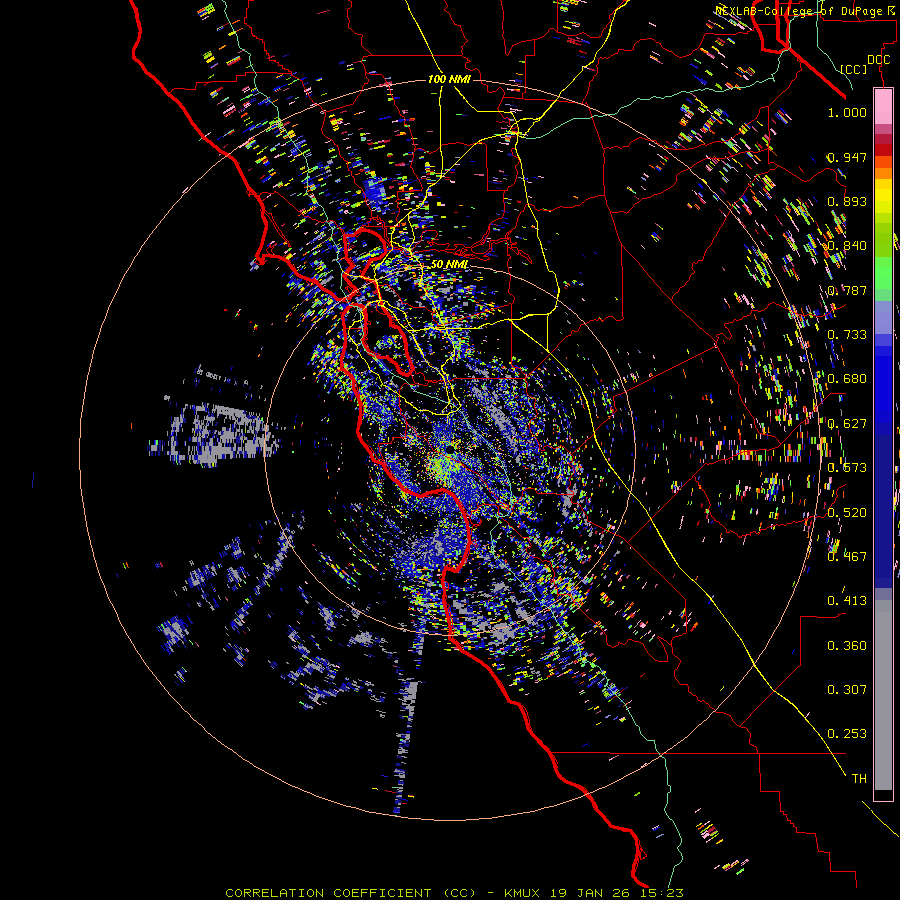Select the 0.840 scale value

[x=847, y=246]
